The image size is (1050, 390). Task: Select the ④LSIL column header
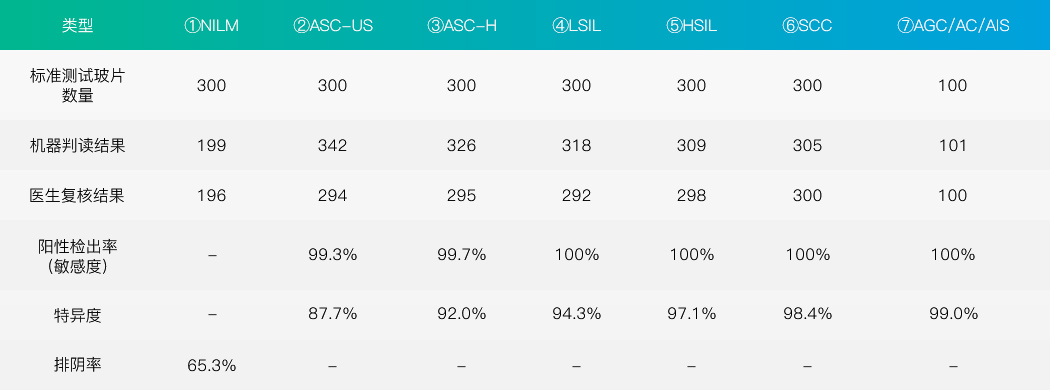pyautogui.click(x=576, y=26)
